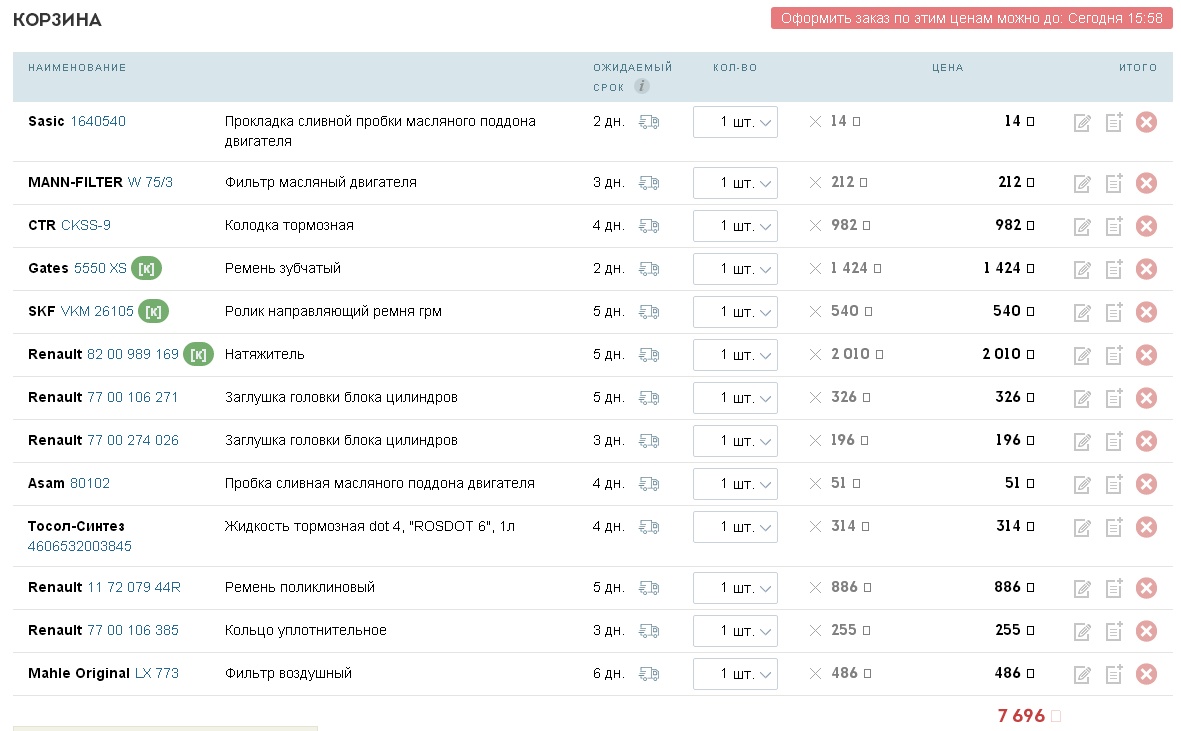Click the Натяжитель description text

[264, 355]
